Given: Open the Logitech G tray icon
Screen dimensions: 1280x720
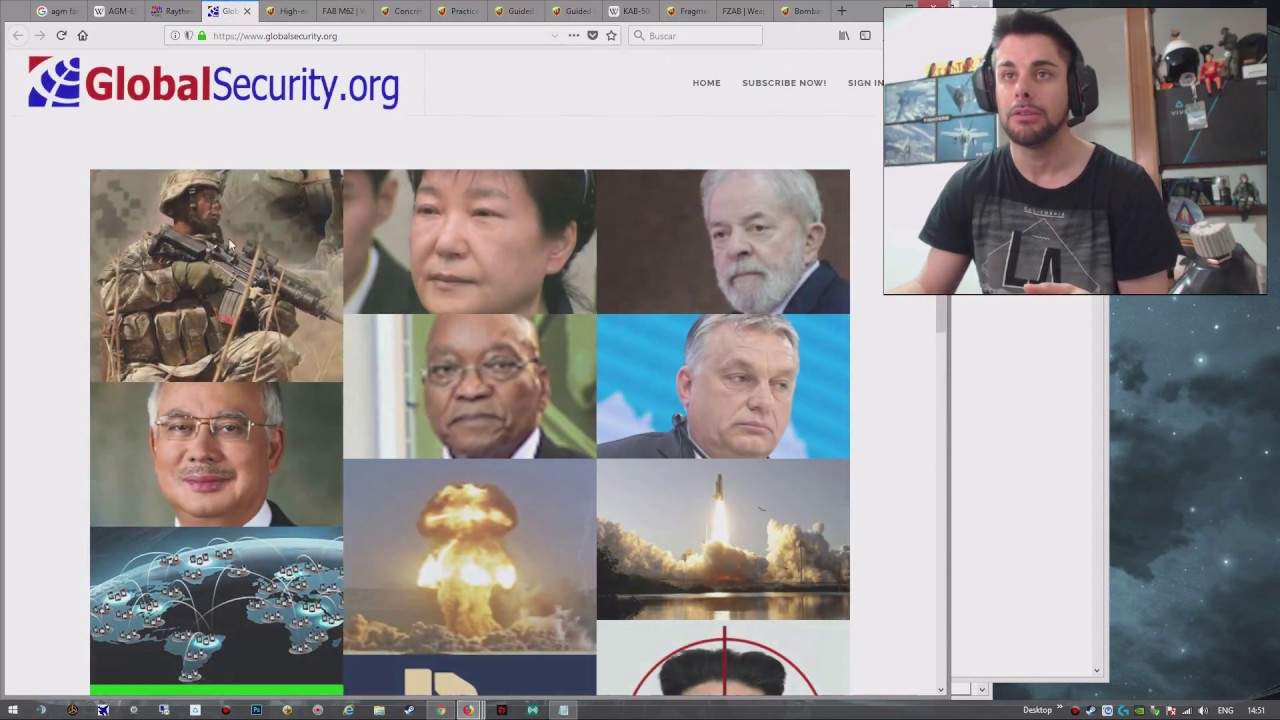Looking at the screenshot, I should pyautogui.click(x=1123, y=711).
